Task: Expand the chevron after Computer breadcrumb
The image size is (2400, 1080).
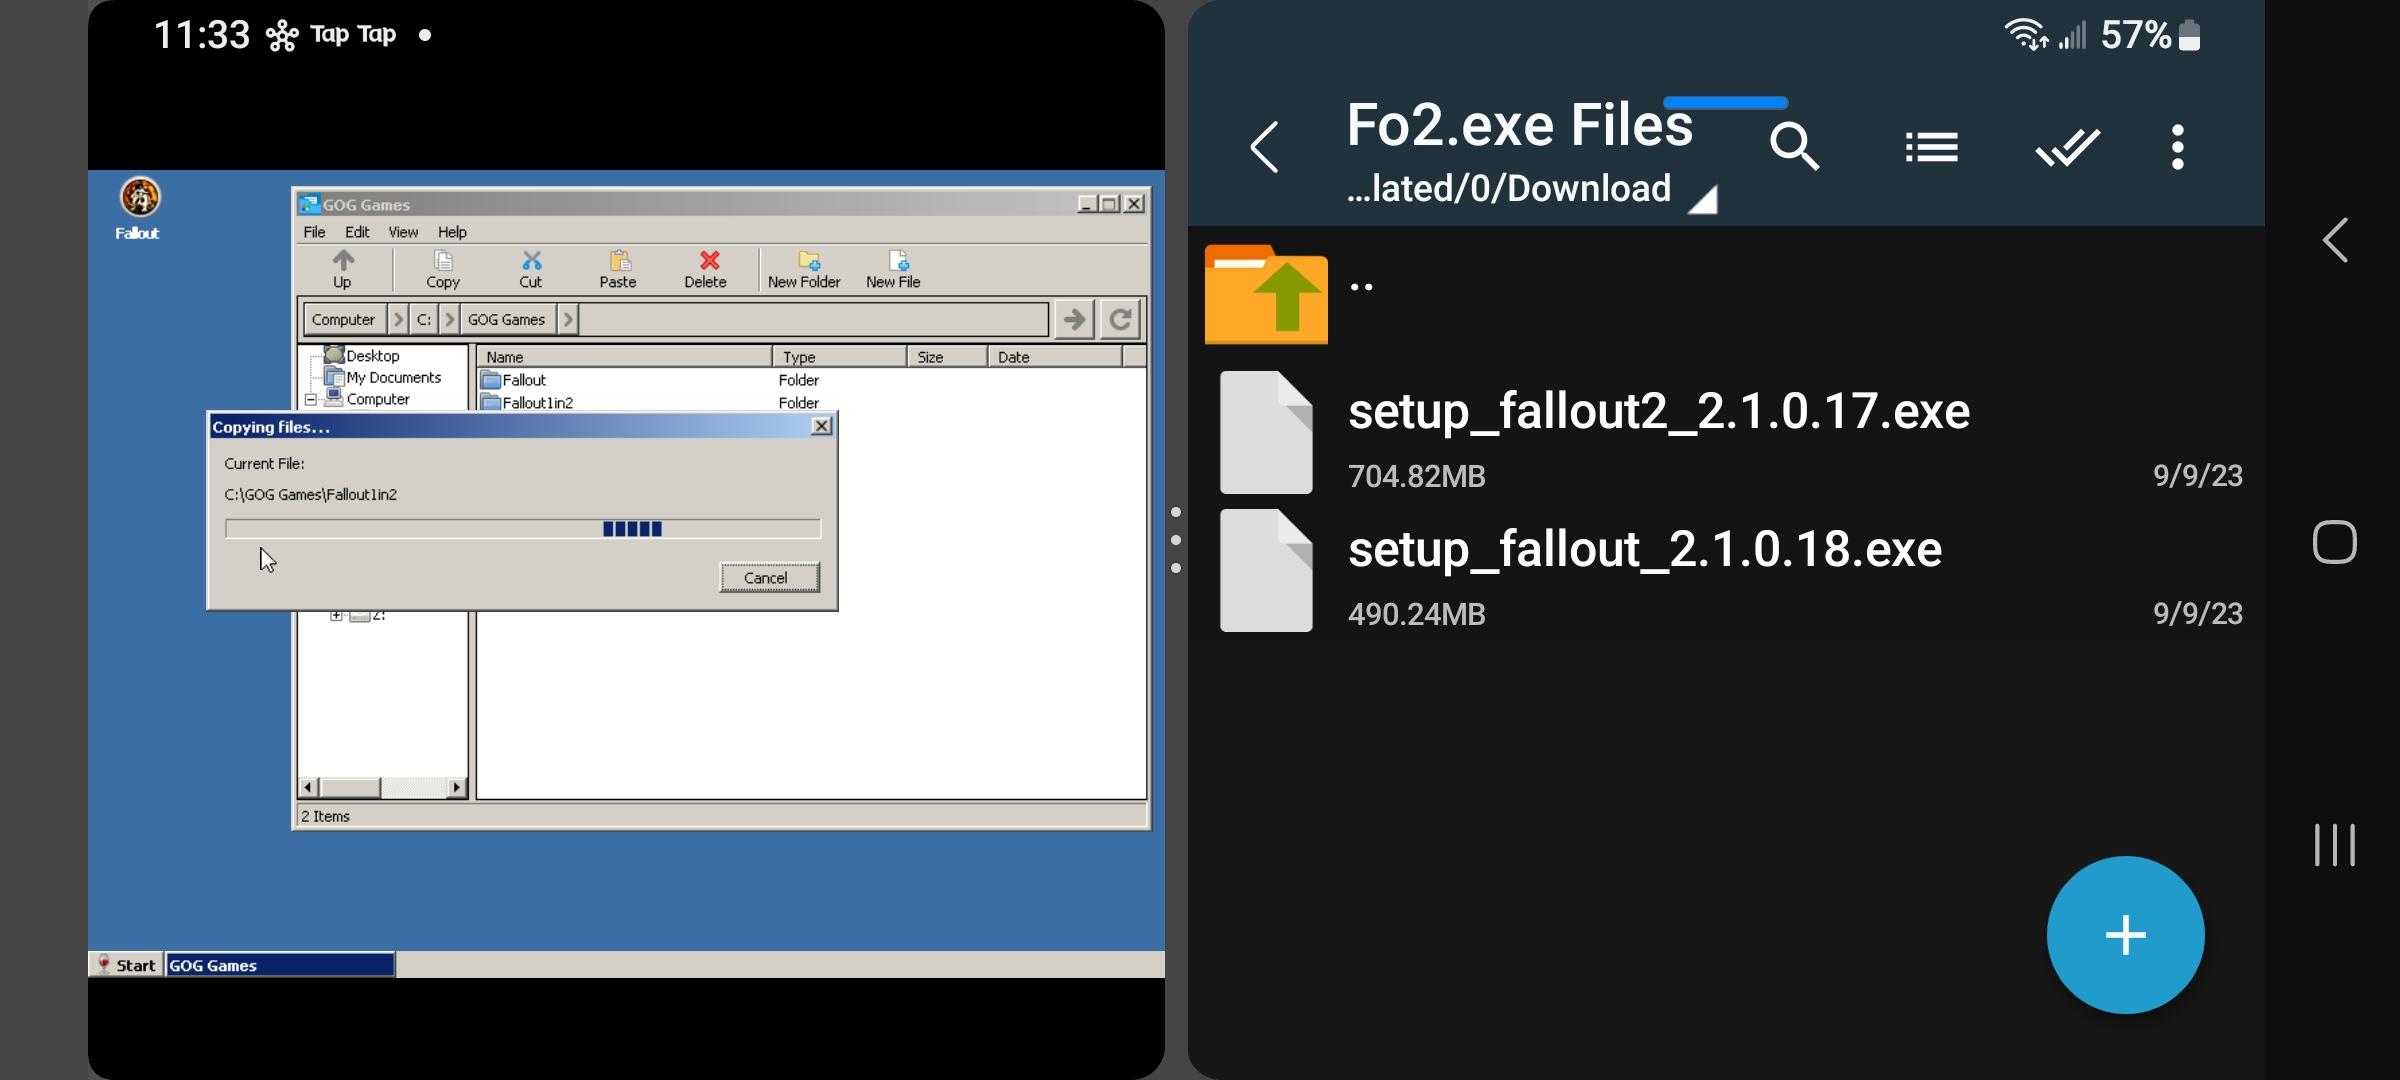Action: coord(398,320)
